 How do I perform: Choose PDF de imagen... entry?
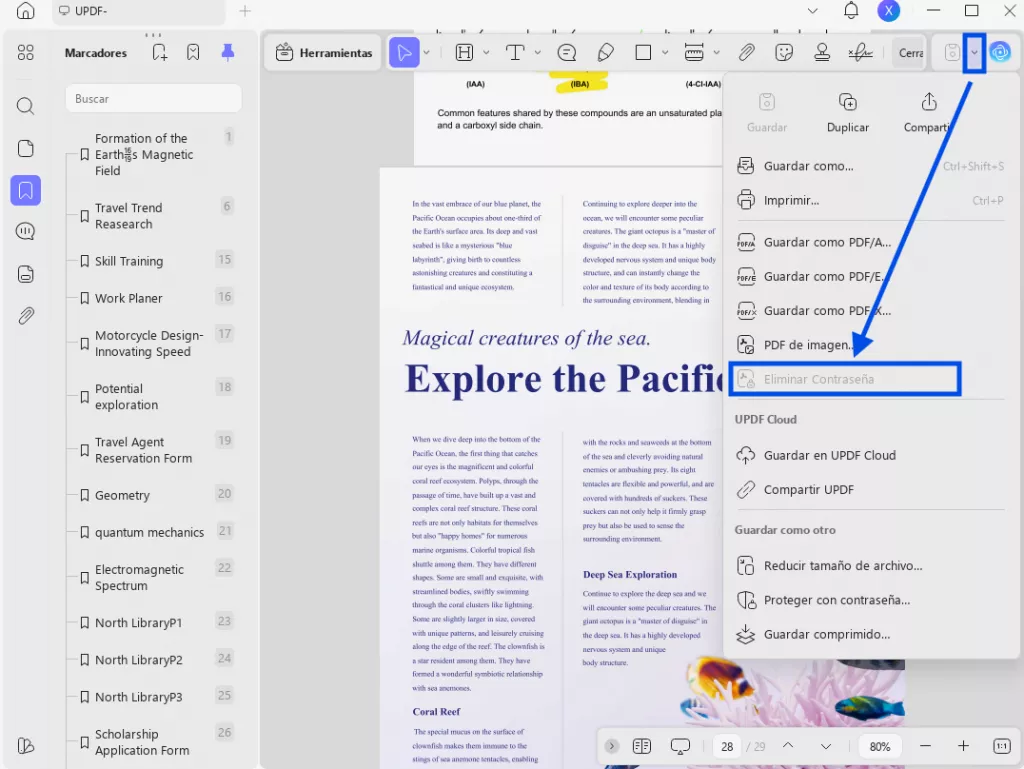(x=871, y=345)
